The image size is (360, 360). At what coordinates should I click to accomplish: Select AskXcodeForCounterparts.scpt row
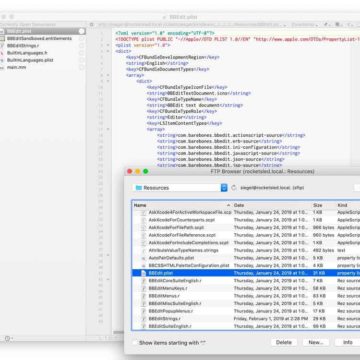coord(246,220)
